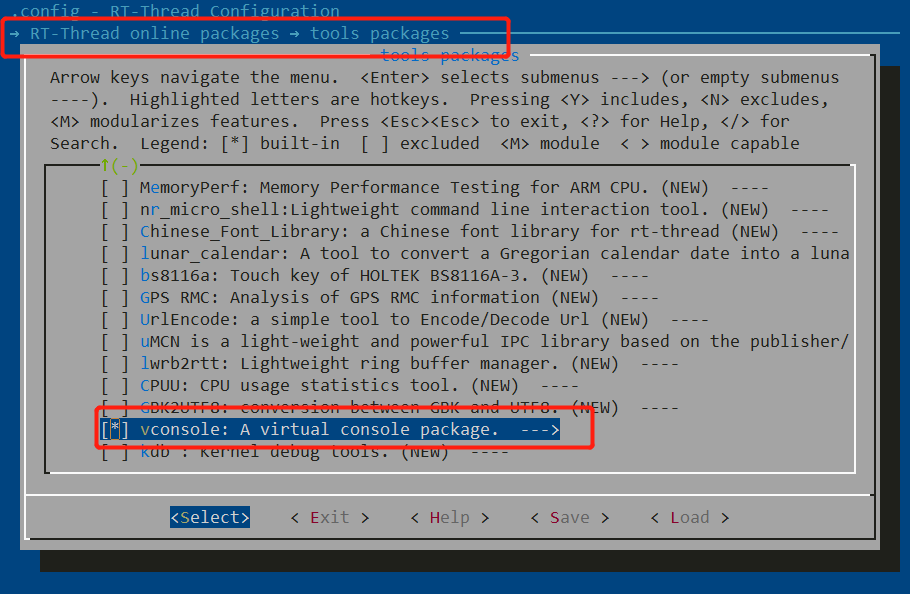Expand submenu dashes after UrlEncode entry
Image resolution: width=910 pixels, height=594 pixels.
[x=689, y=319]
